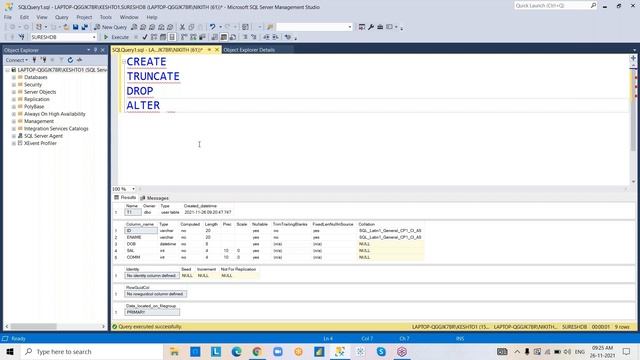Click the New Query toolbar button
640x360 pixels.
pos(111,27)
